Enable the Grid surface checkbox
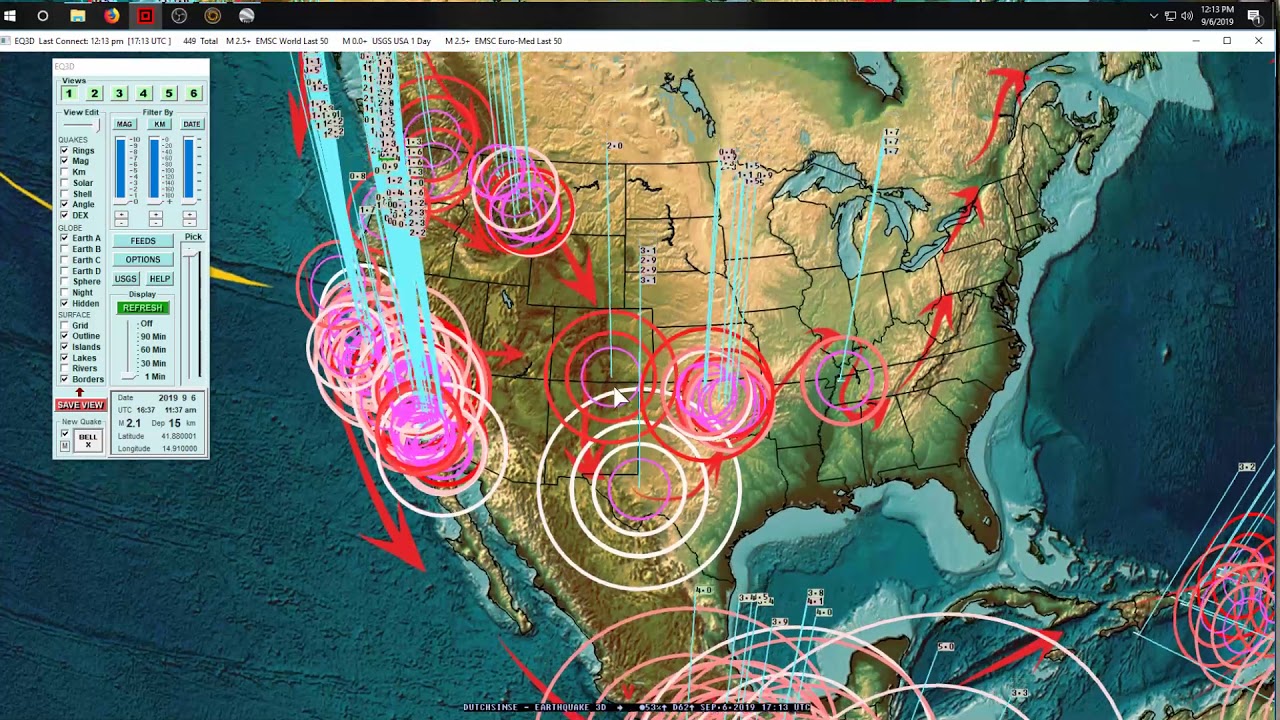The image size is (1280, 720). (x=64, y=325)
